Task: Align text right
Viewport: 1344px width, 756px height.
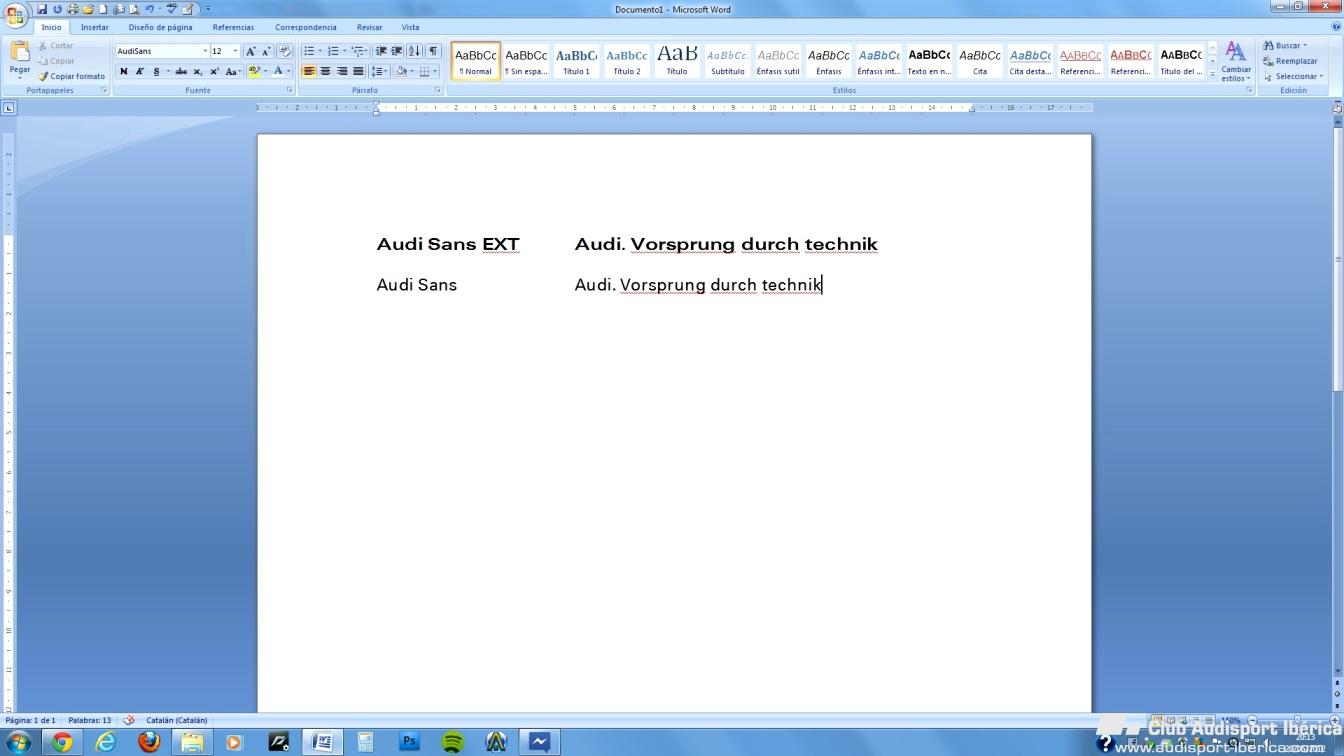Action: (x=342, y=71)
